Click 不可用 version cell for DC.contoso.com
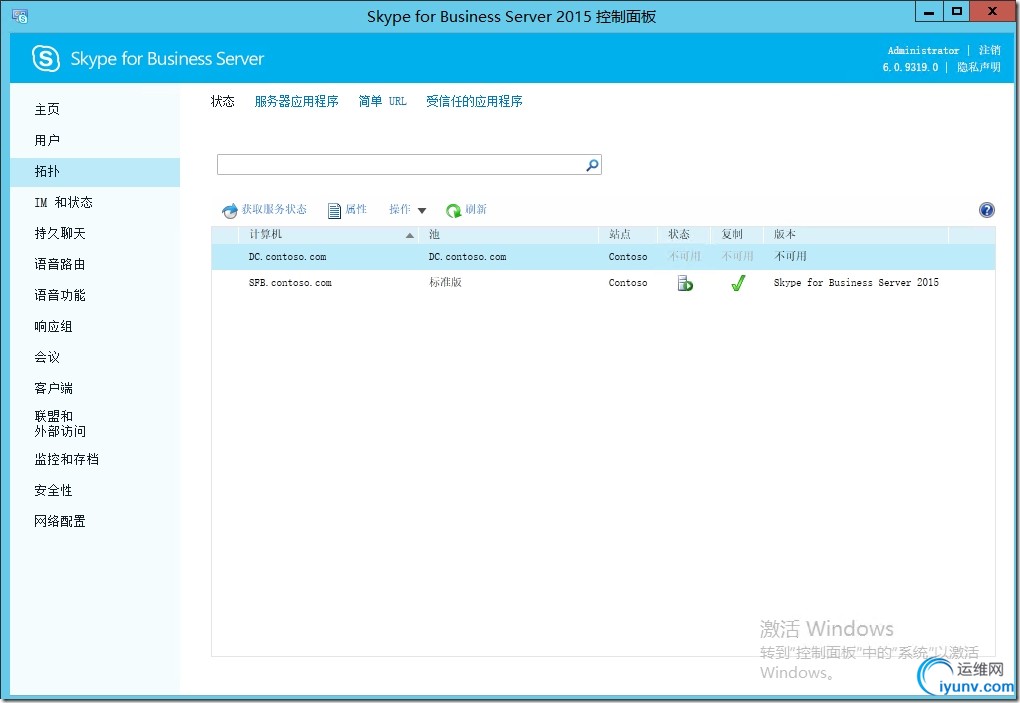Screen dimensions: 1020x703 (x=790, y=257)
